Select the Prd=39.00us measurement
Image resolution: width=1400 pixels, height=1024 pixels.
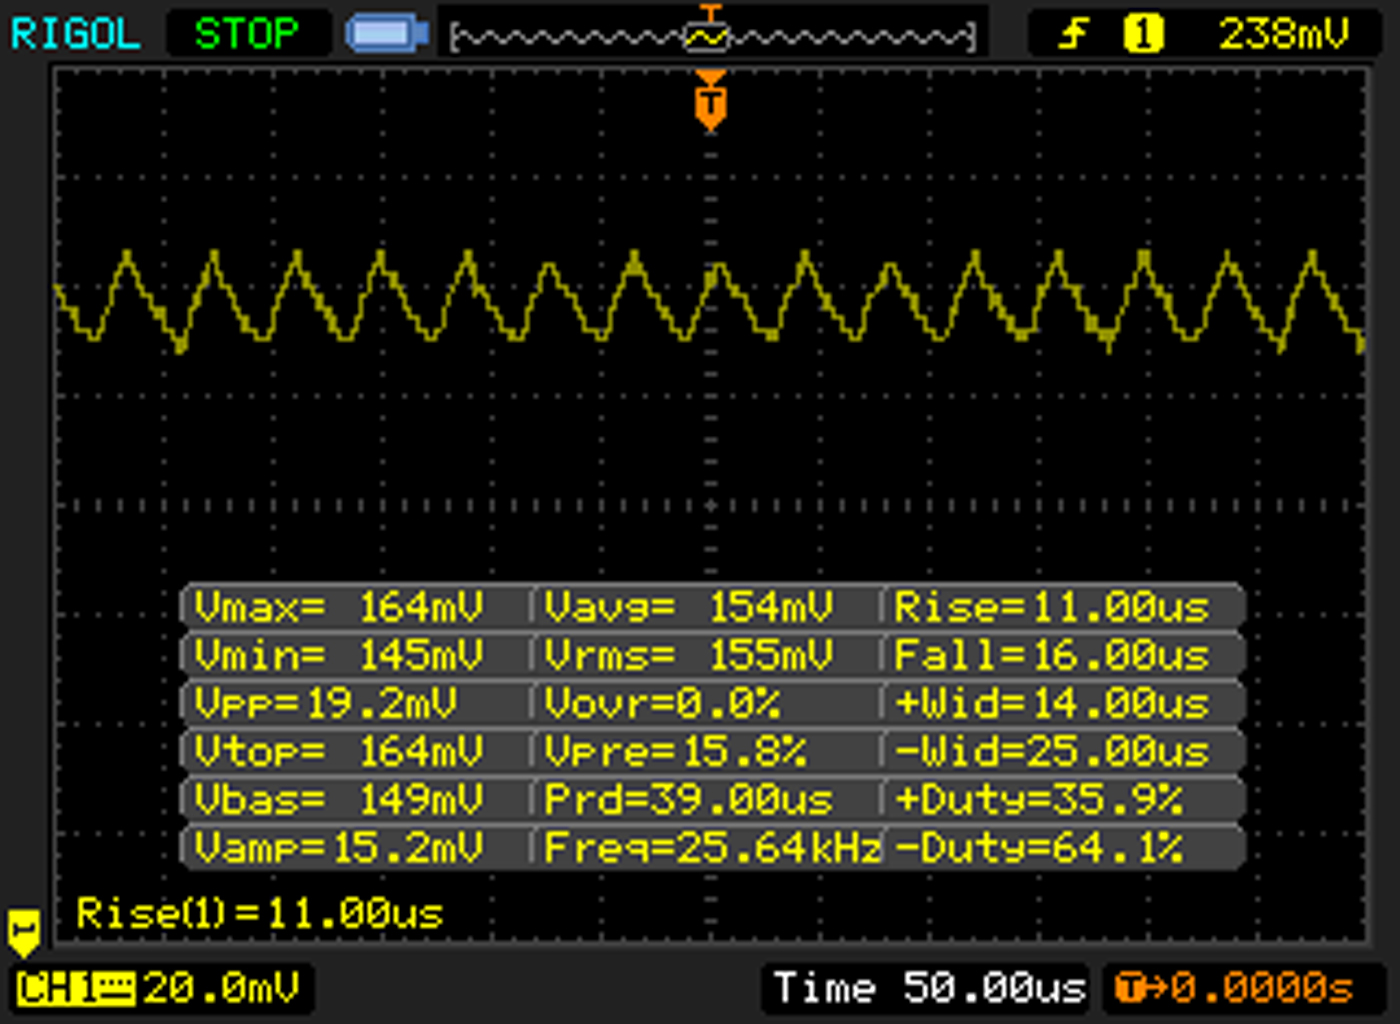688,799
